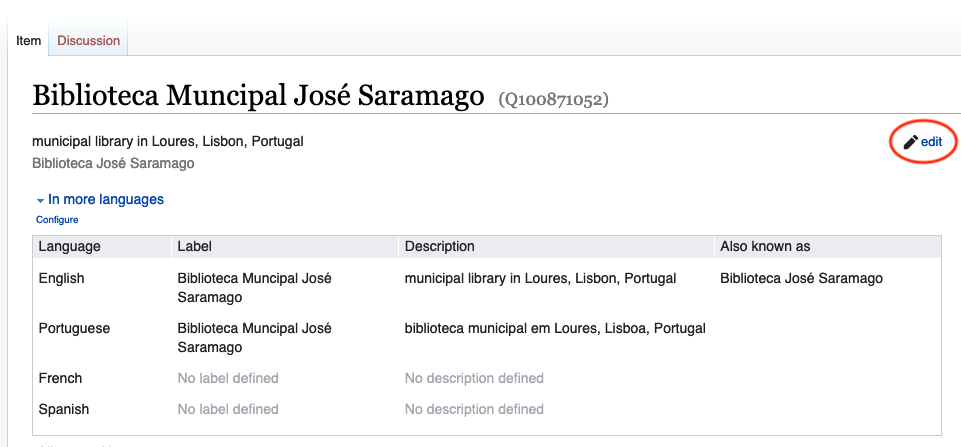961x447 pixels.
Task: Click French row's No description defined
Action: [x=474, y=378]
